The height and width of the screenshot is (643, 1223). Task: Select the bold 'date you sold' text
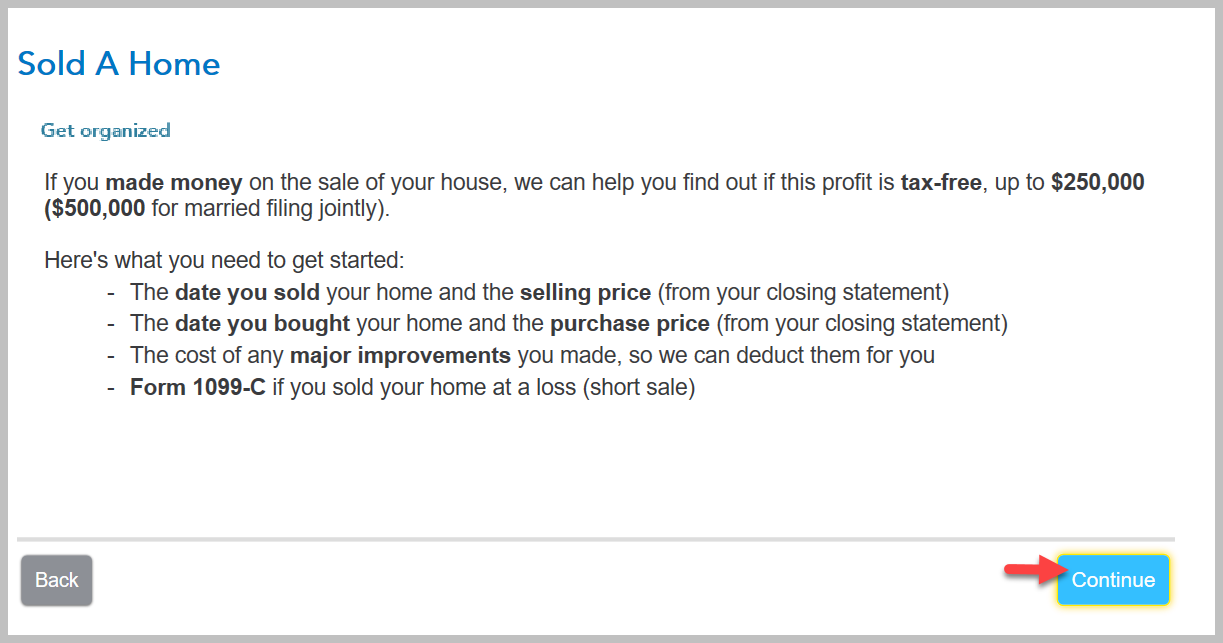click(247, 293)
